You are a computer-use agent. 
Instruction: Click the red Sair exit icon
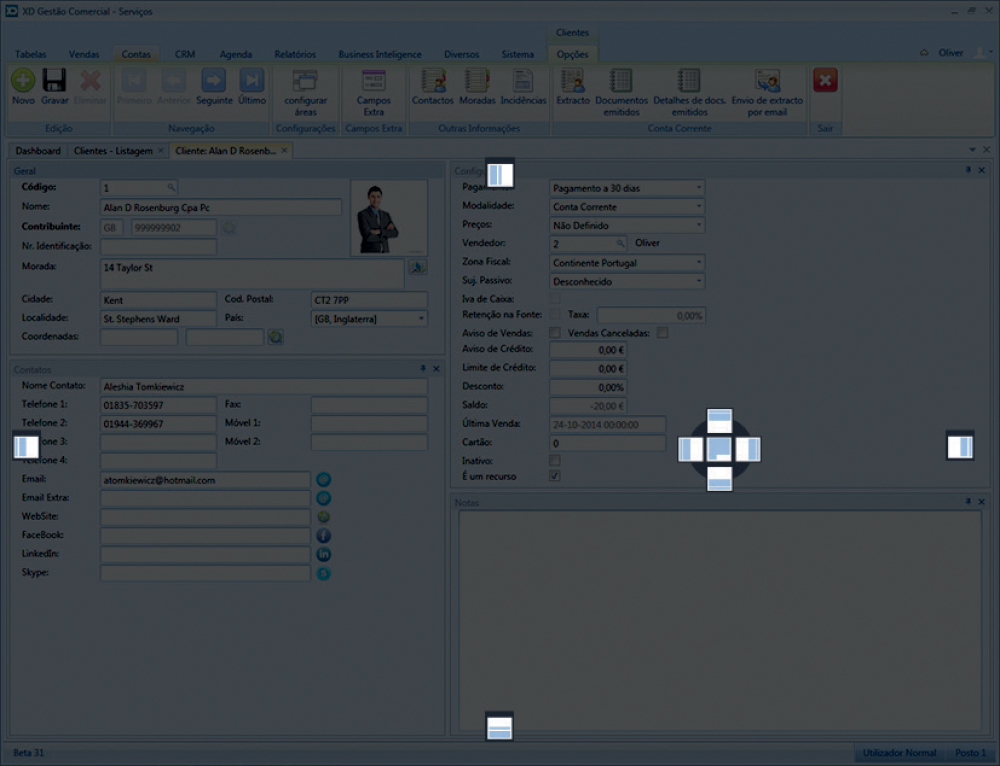pos(825,81)
